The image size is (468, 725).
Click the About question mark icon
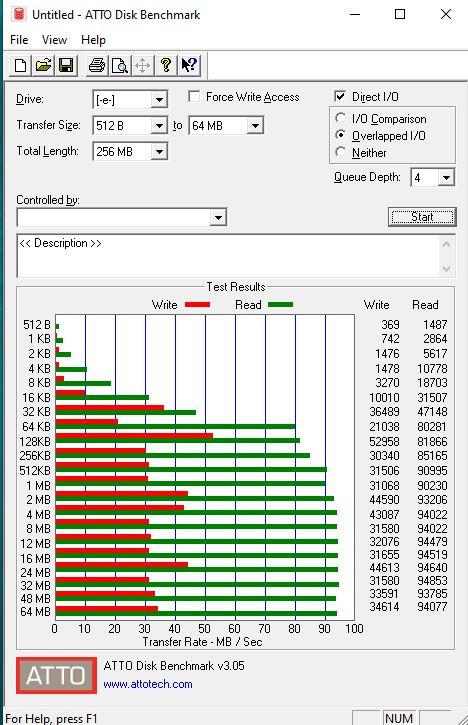click(166, 66)
